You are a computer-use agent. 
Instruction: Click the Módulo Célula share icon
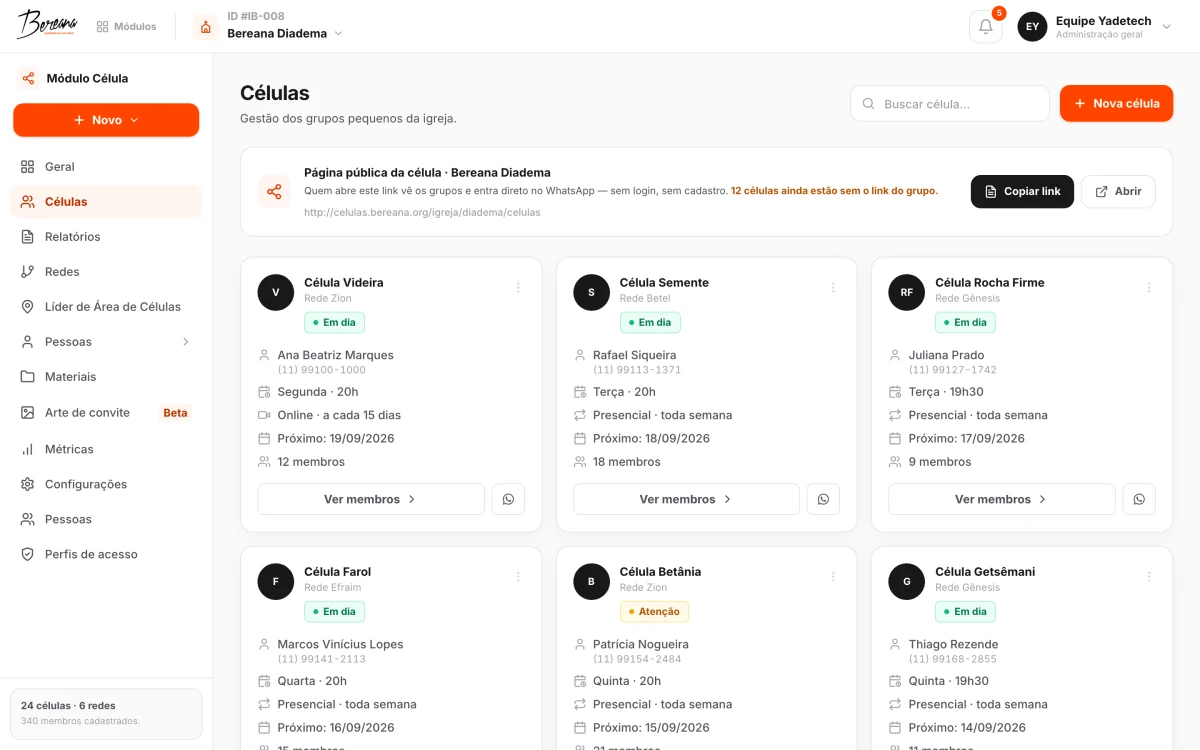point(28,78)
